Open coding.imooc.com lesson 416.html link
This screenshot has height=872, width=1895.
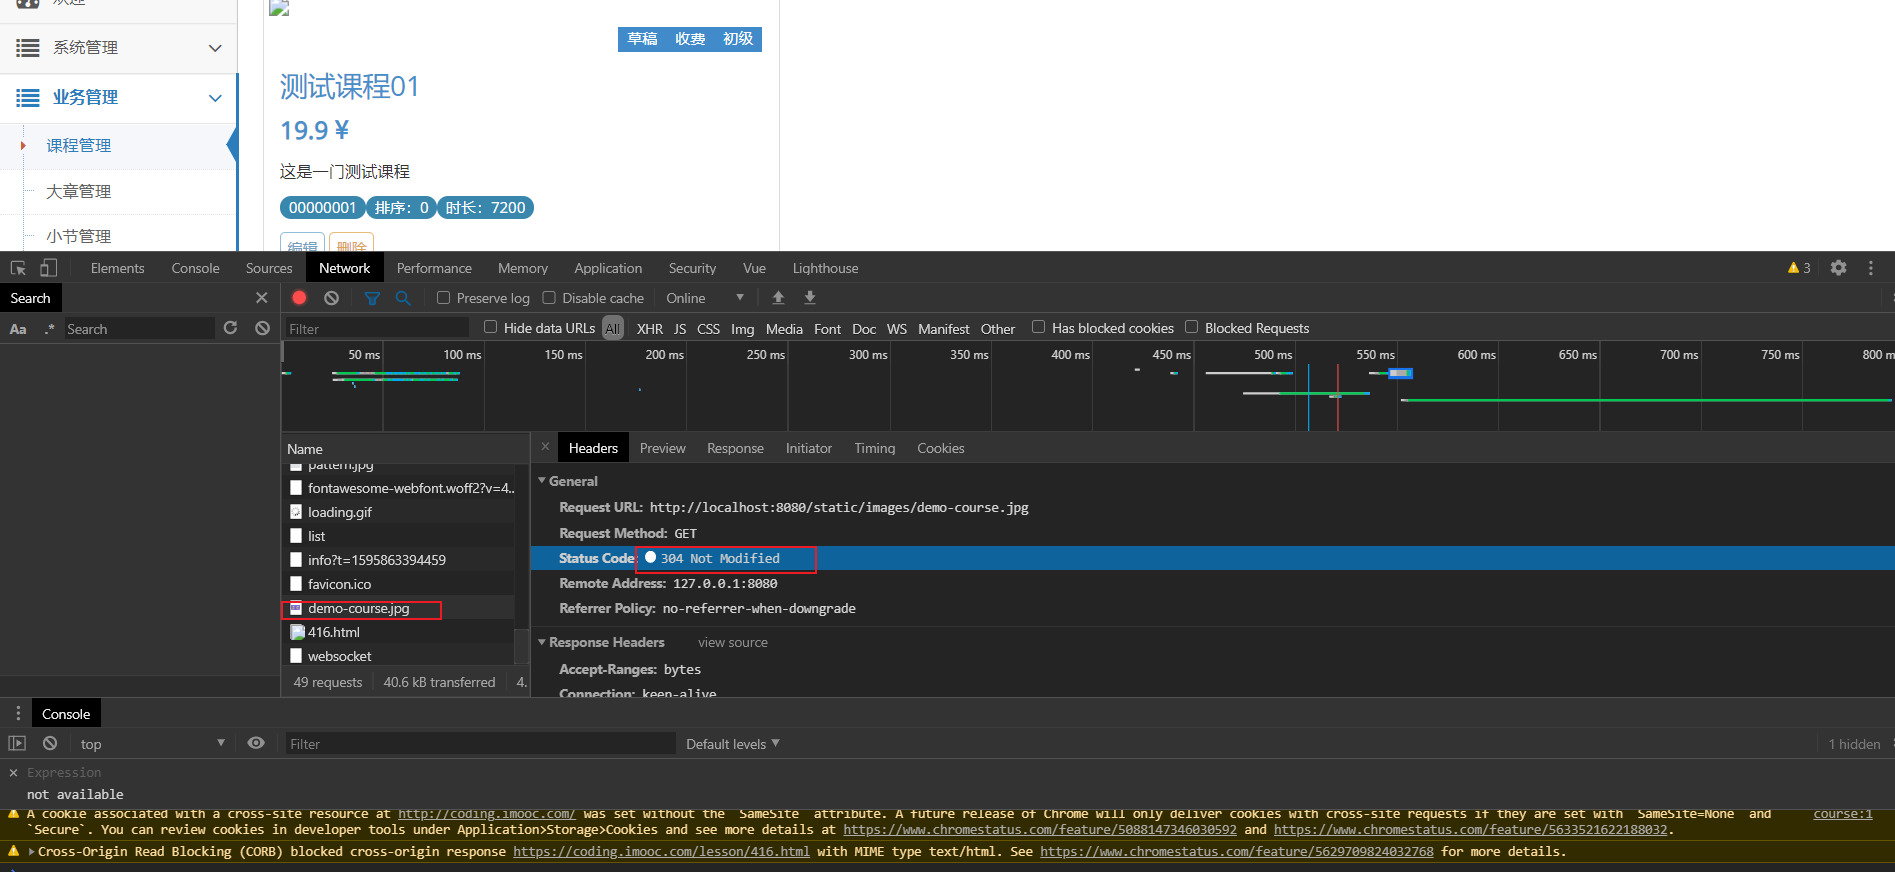[662, 852]
